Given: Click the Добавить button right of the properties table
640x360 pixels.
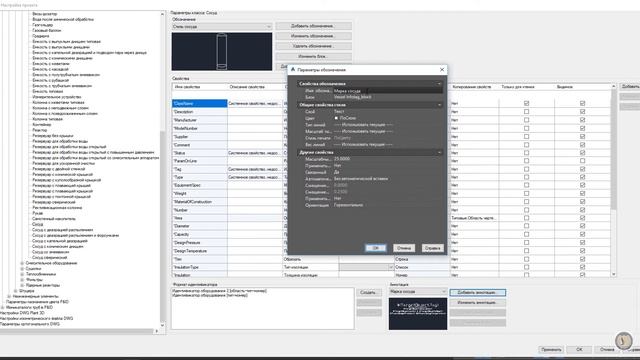Looking at the screenshot, I should tap(630, 87).
